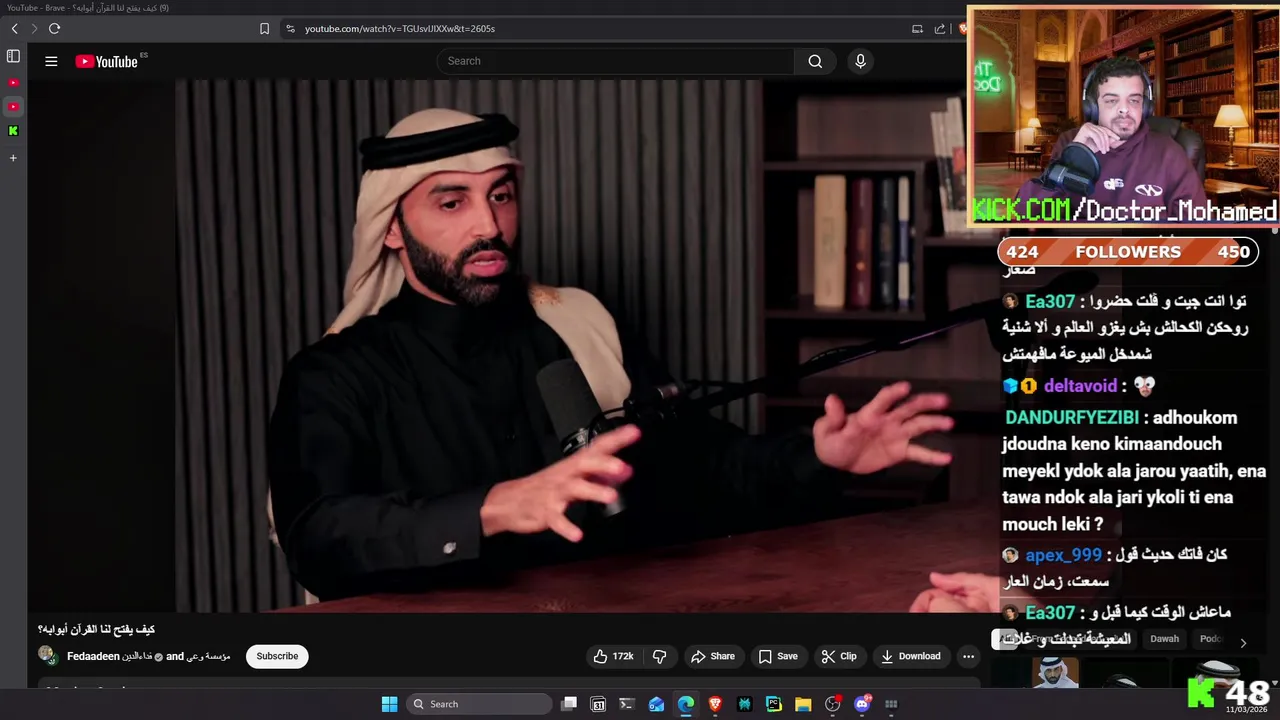Create a Clip of the video
Image resolution: width=1280 pixels, height=720 pixels.
pos(839,656)
